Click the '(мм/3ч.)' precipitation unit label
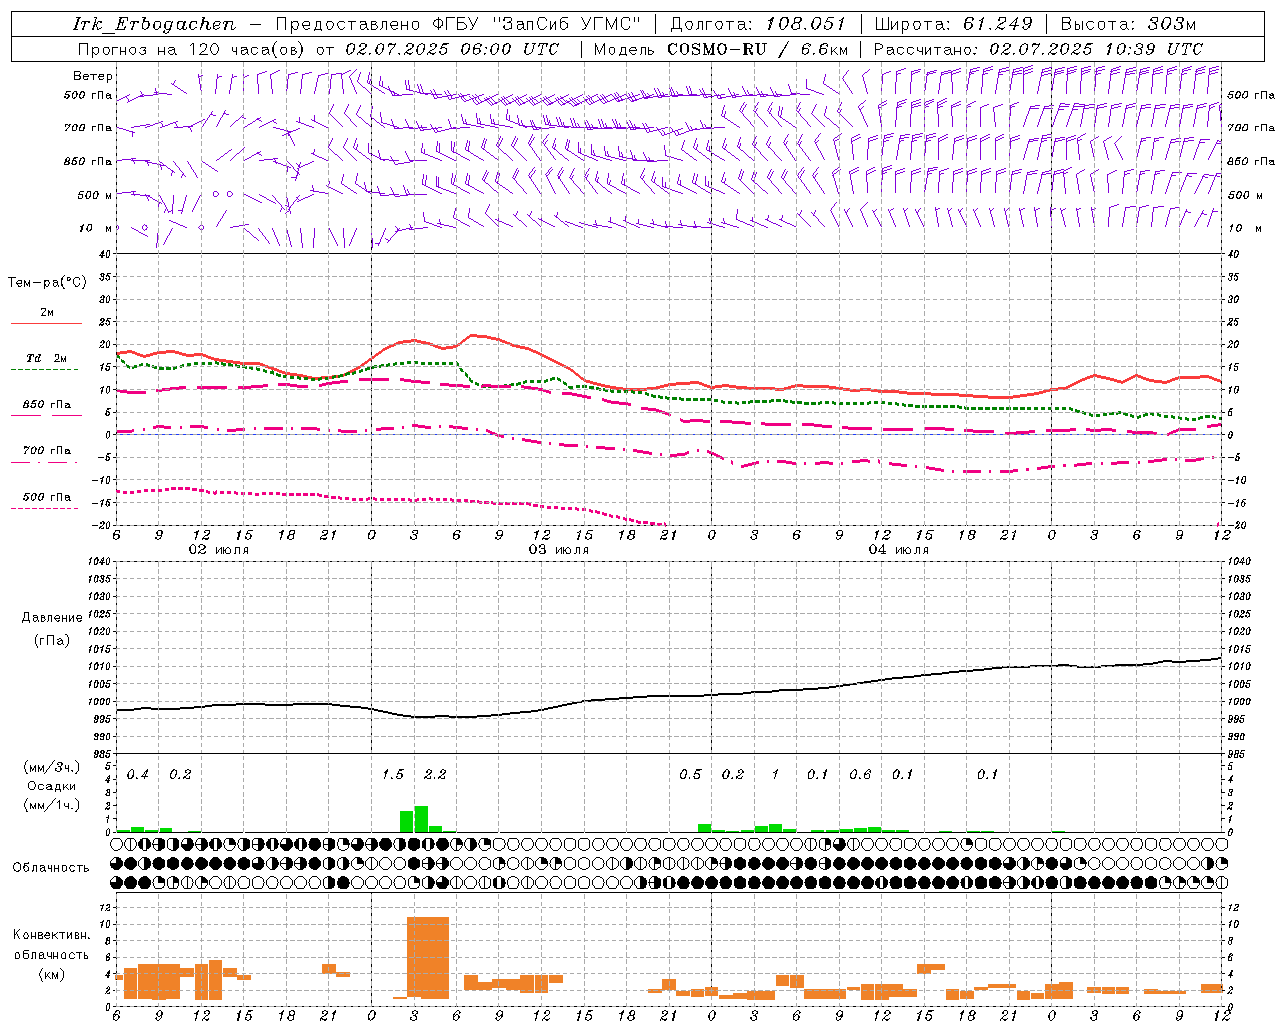The width and height of the screenshot is (1280, 1024). (52, 767)
